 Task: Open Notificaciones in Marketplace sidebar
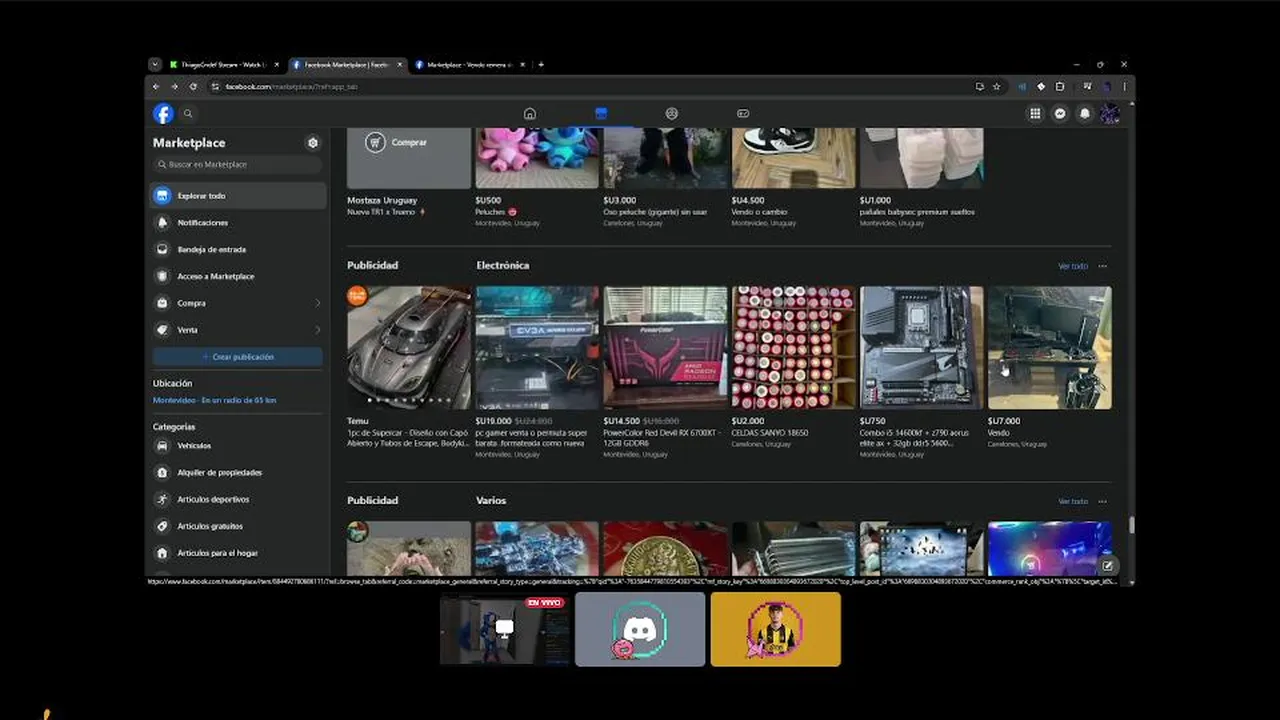tap(239, 223)
